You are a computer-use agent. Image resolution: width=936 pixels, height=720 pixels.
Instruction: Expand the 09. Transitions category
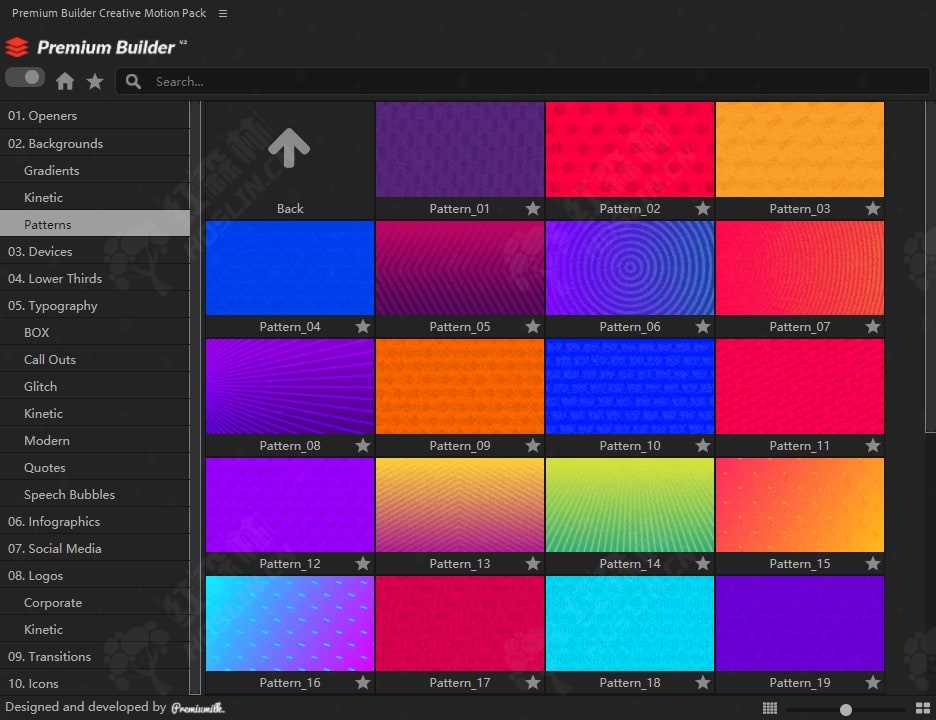(95, 656)
